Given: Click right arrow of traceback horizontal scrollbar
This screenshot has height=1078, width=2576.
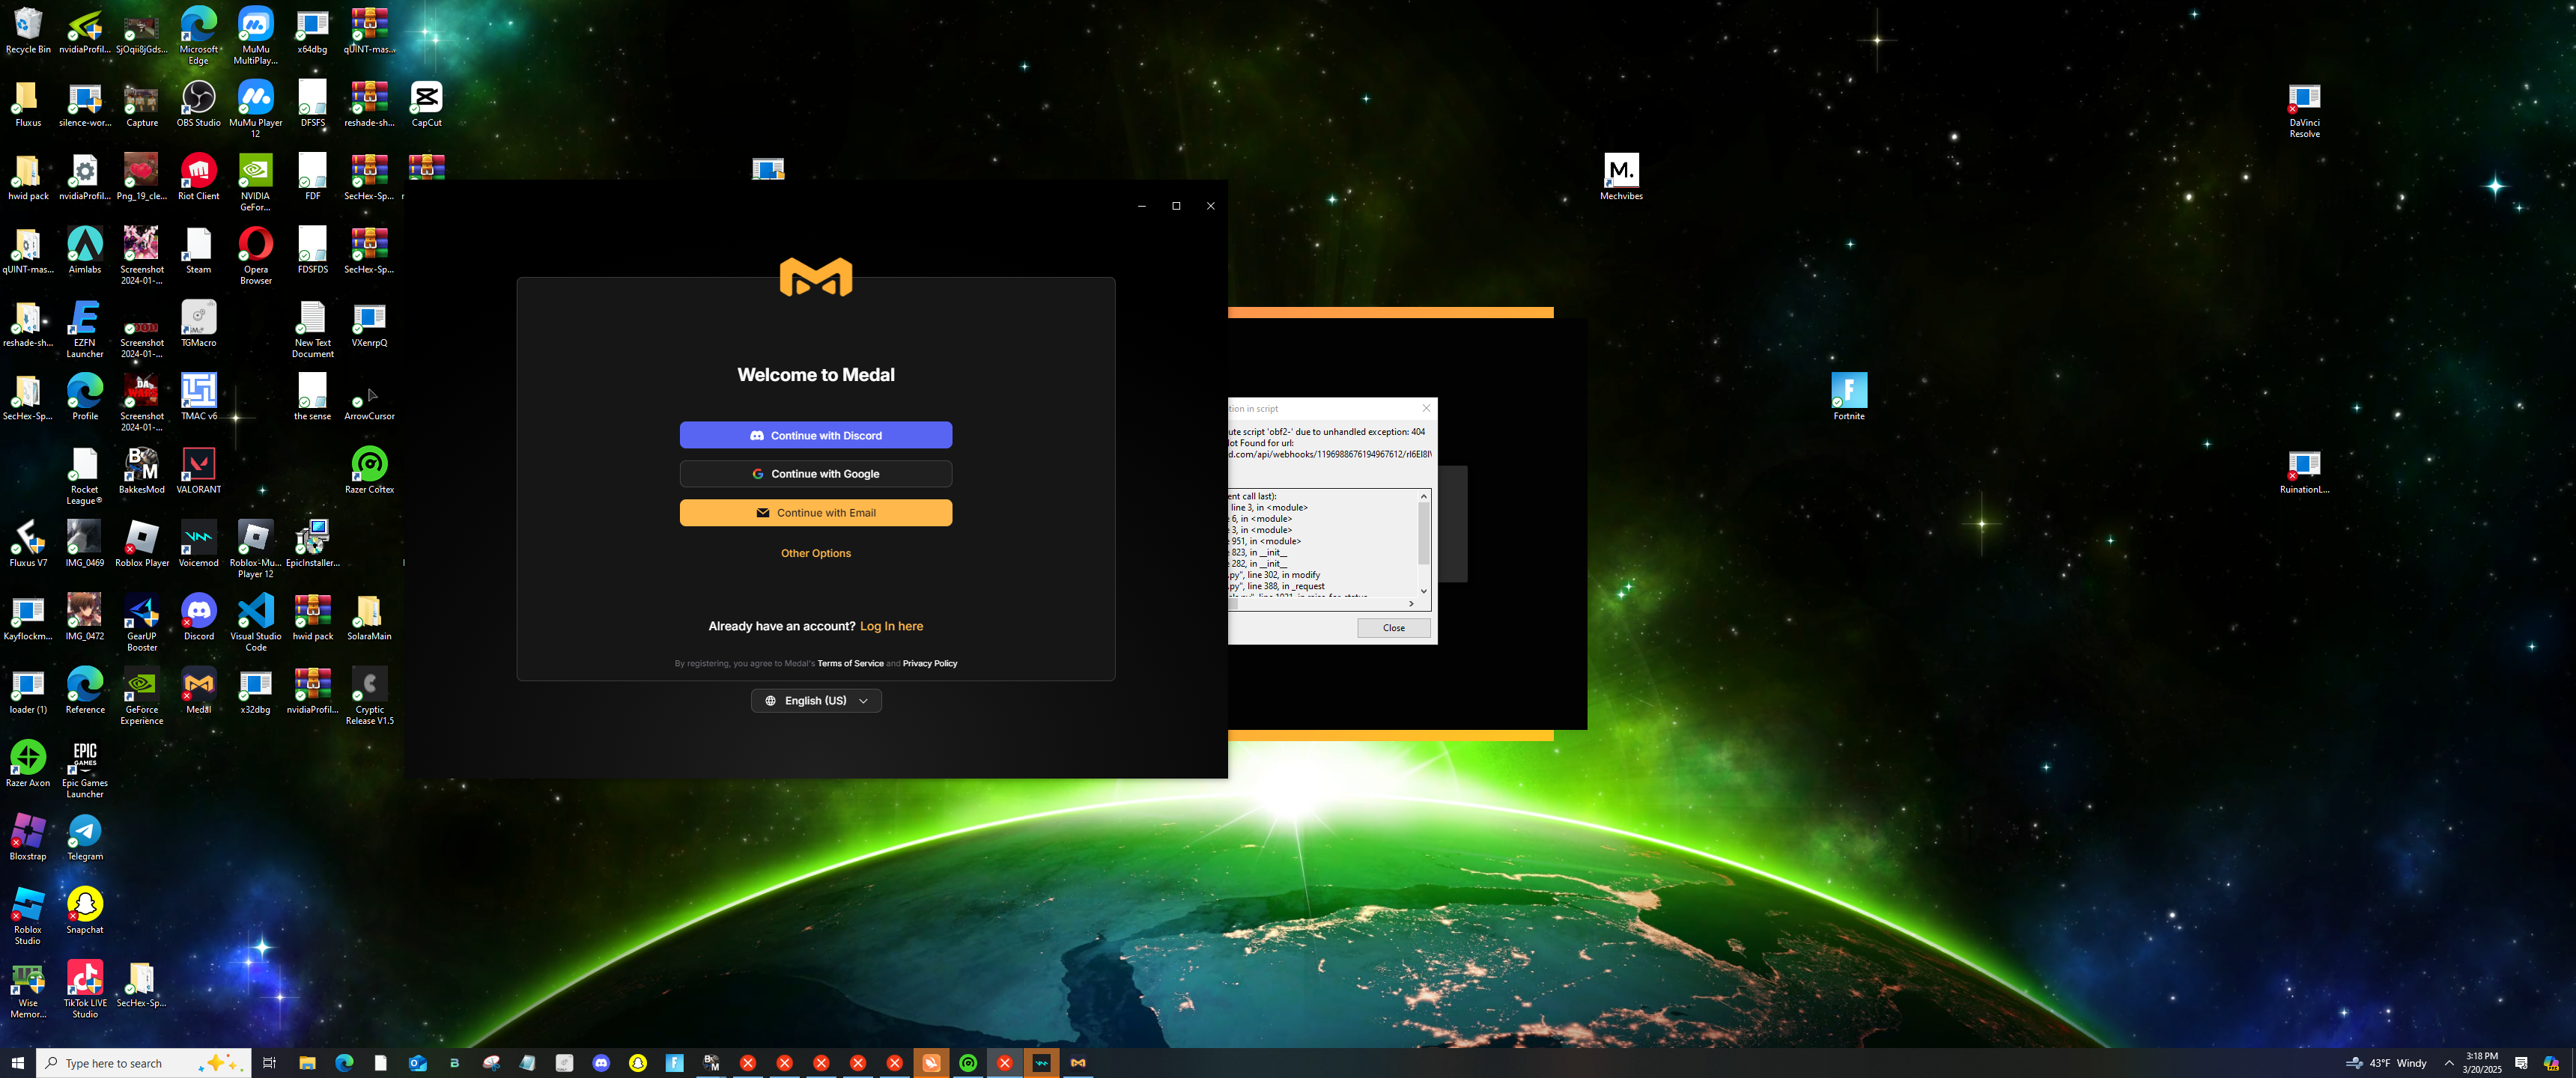Looking at the screenshot, I should click(x=1411, y=604).
